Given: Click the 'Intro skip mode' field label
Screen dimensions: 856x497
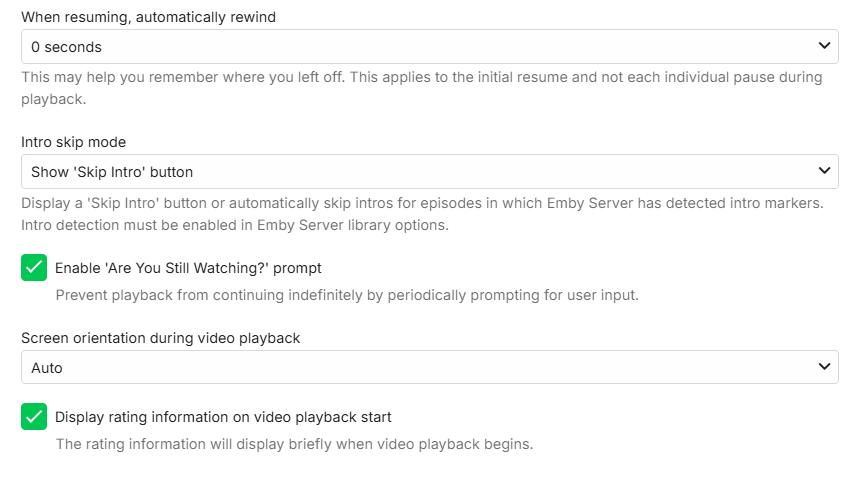Looking at the screenshot, I should [x=74, y=142].
